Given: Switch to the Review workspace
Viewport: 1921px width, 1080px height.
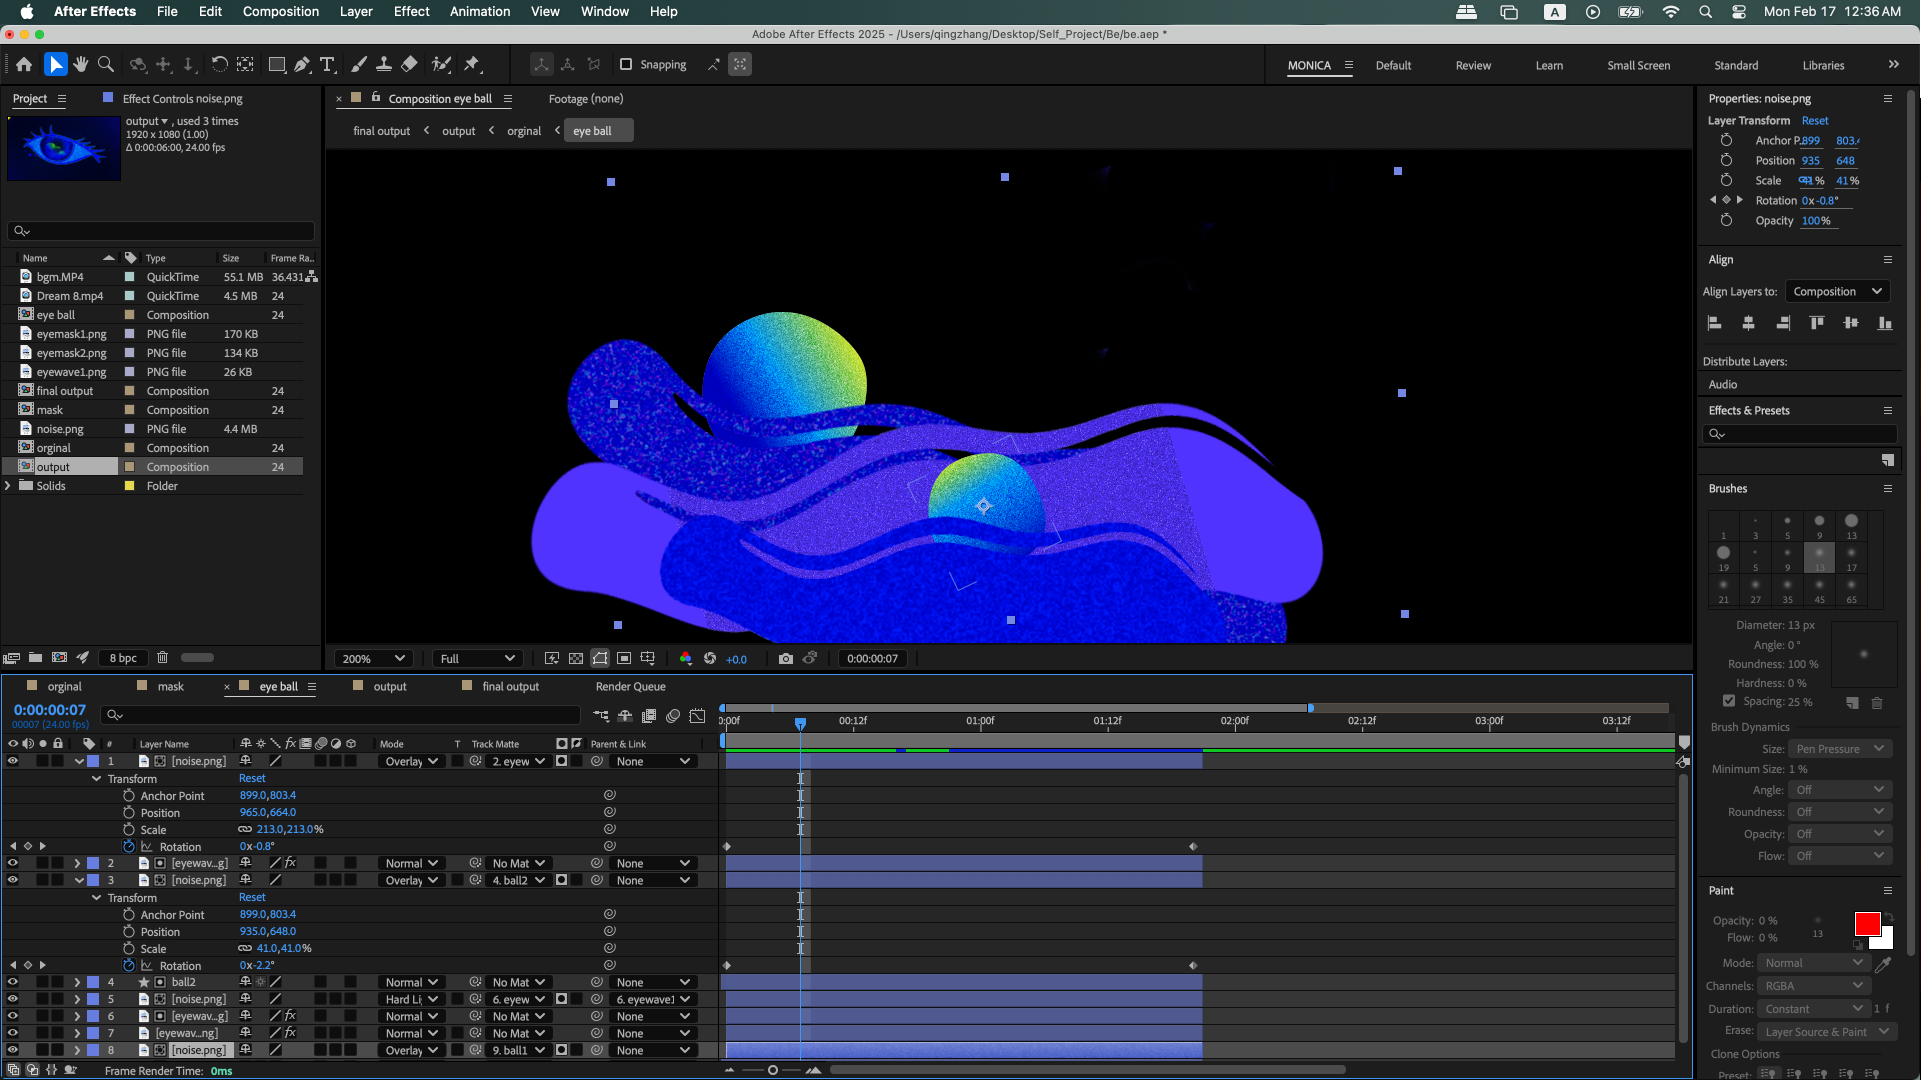Looking at the screenshot, I should [x=1473, y=66].
